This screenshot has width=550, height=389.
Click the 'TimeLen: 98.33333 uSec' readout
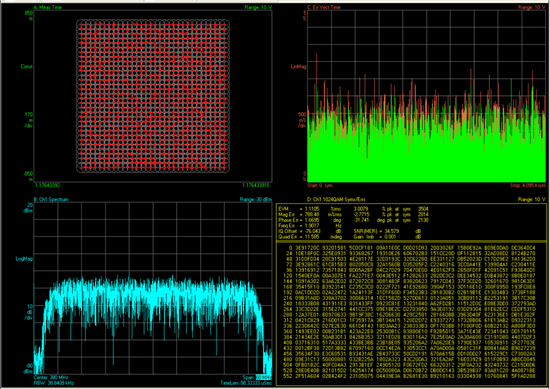pos(246,383)
